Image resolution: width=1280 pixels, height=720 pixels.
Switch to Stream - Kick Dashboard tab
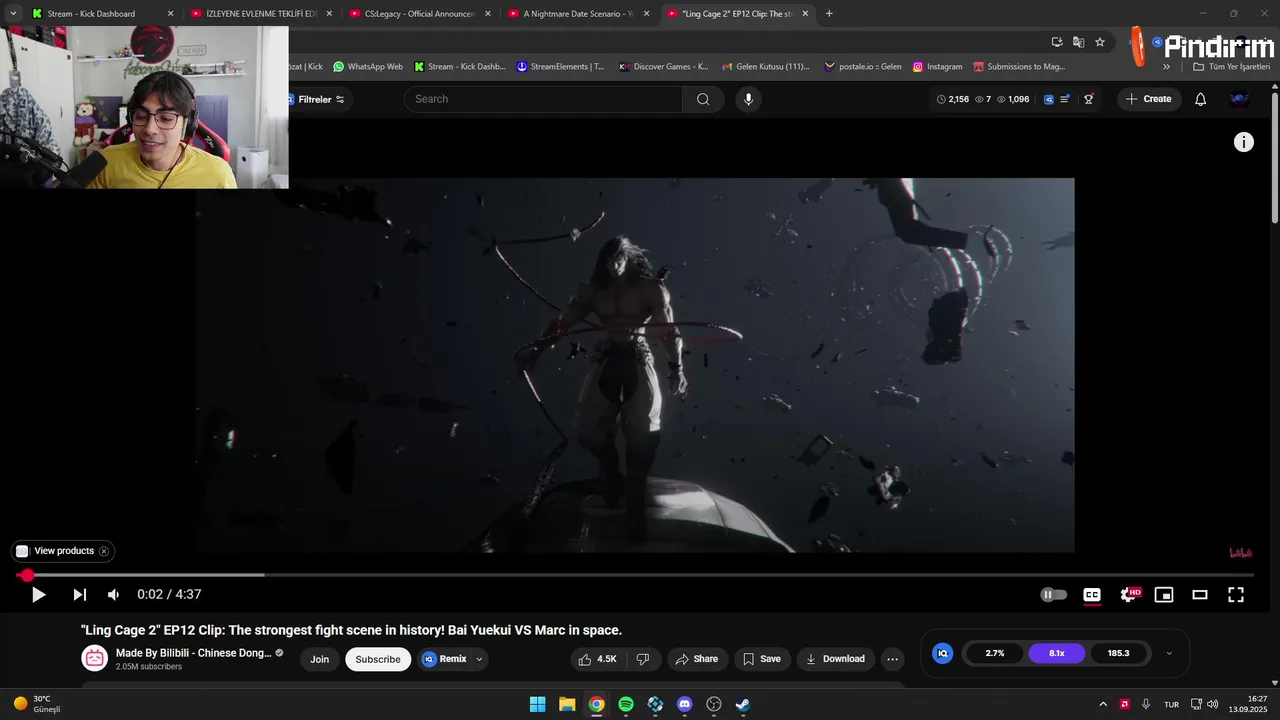pyautogui.click(x=100, y=14)
